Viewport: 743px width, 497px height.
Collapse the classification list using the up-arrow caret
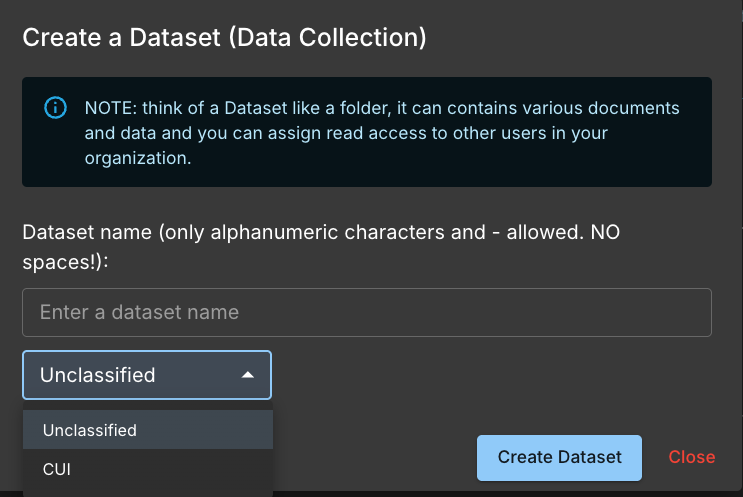[247, 375]
